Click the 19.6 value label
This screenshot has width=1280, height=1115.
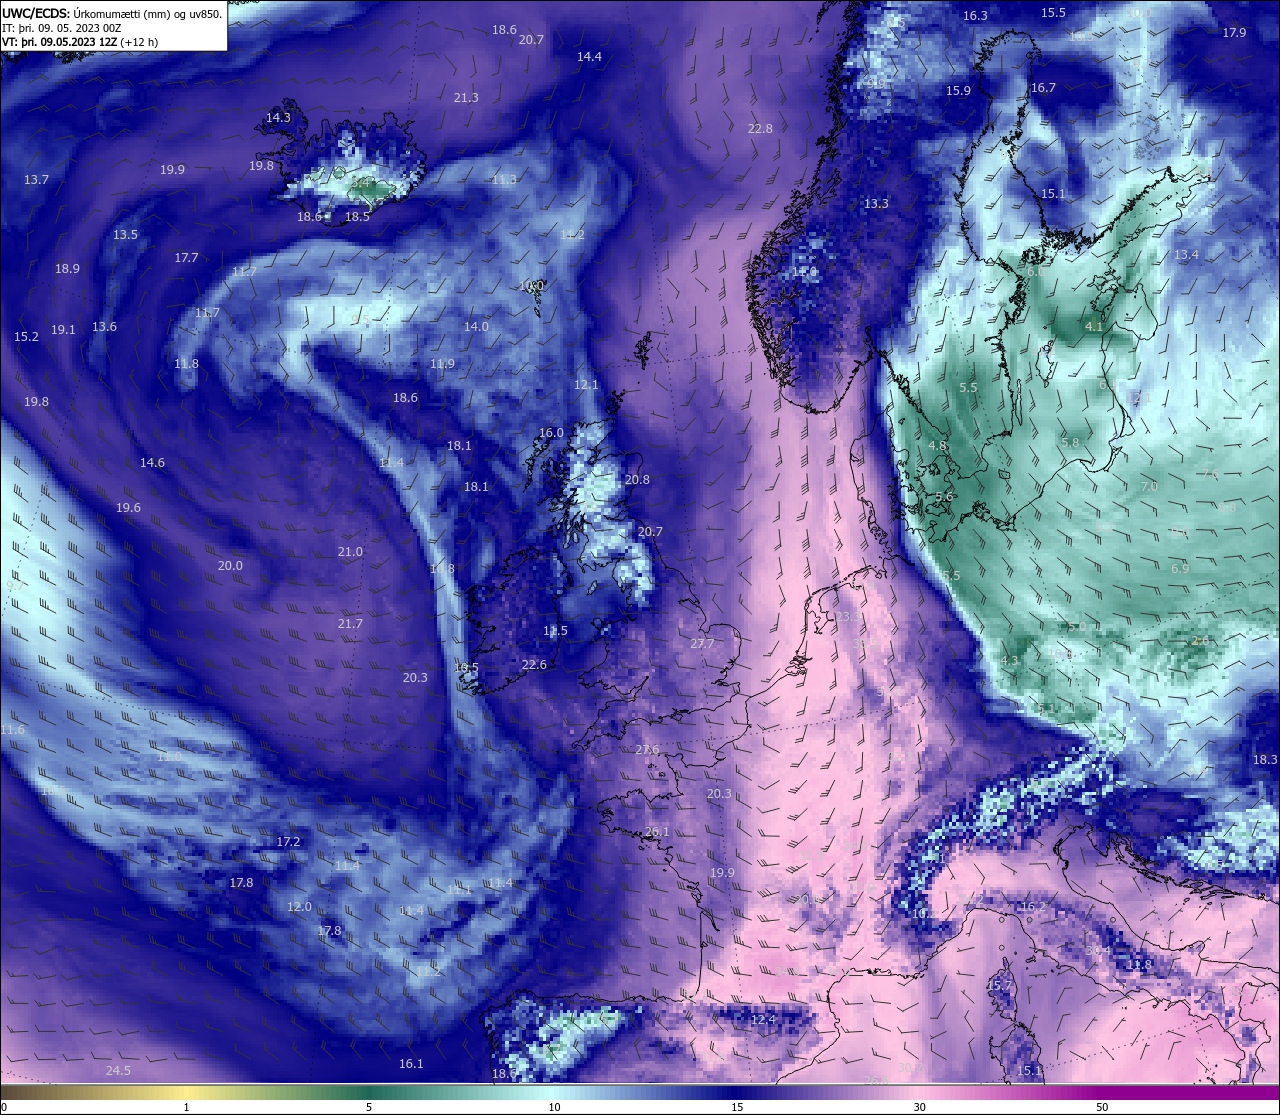pos(128,508)
